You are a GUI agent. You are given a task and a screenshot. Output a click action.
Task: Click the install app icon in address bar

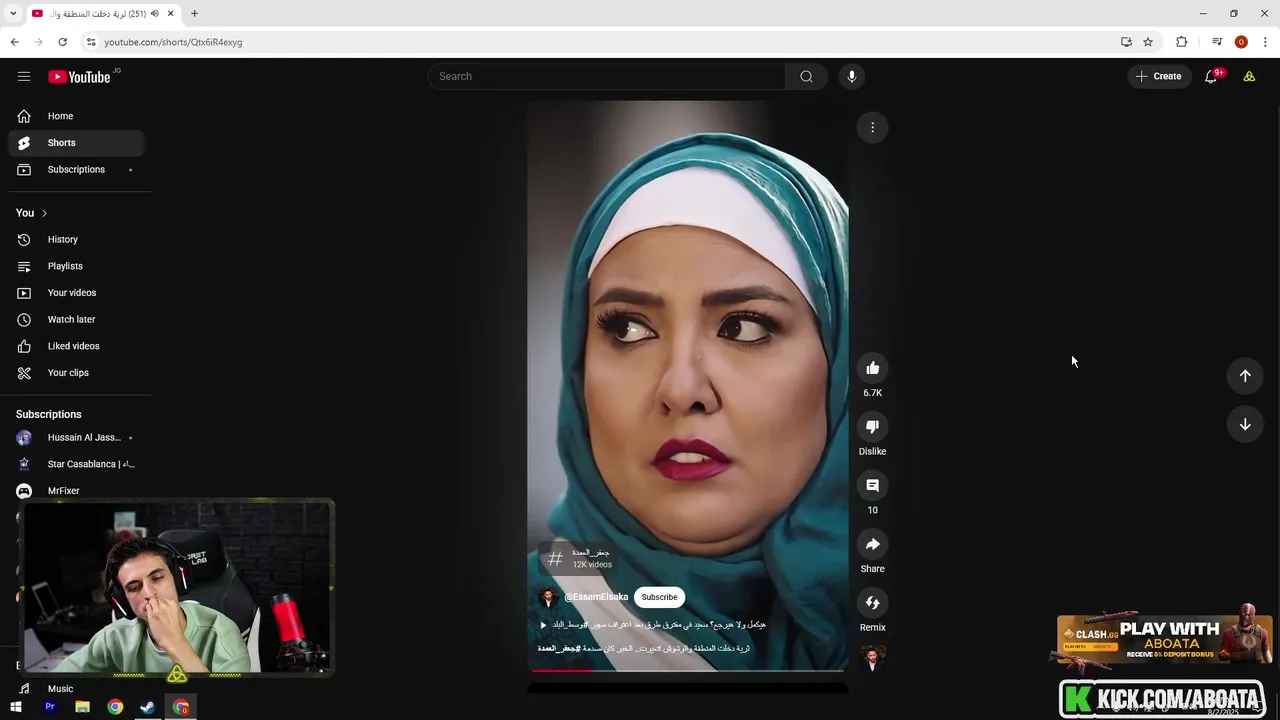tap(1126, 42)
